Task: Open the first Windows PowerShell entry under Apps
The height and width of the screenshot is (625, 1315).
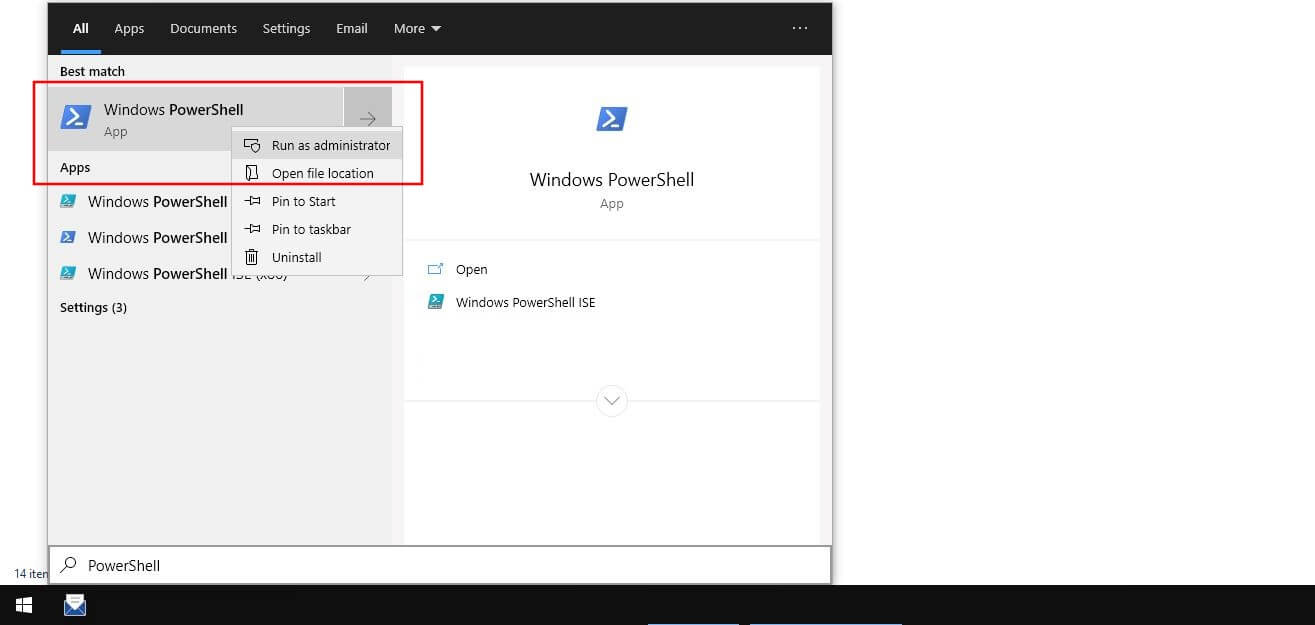Action: tap(140, 201)
